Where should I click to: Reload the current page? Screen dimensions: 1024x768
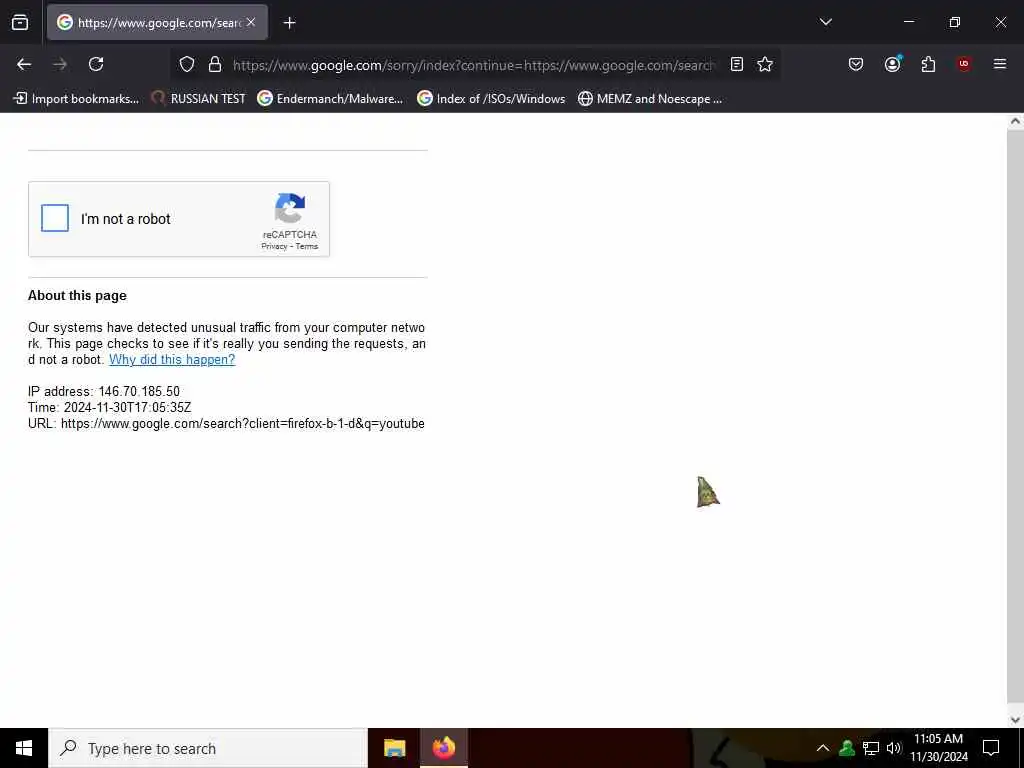coord(96,64)
